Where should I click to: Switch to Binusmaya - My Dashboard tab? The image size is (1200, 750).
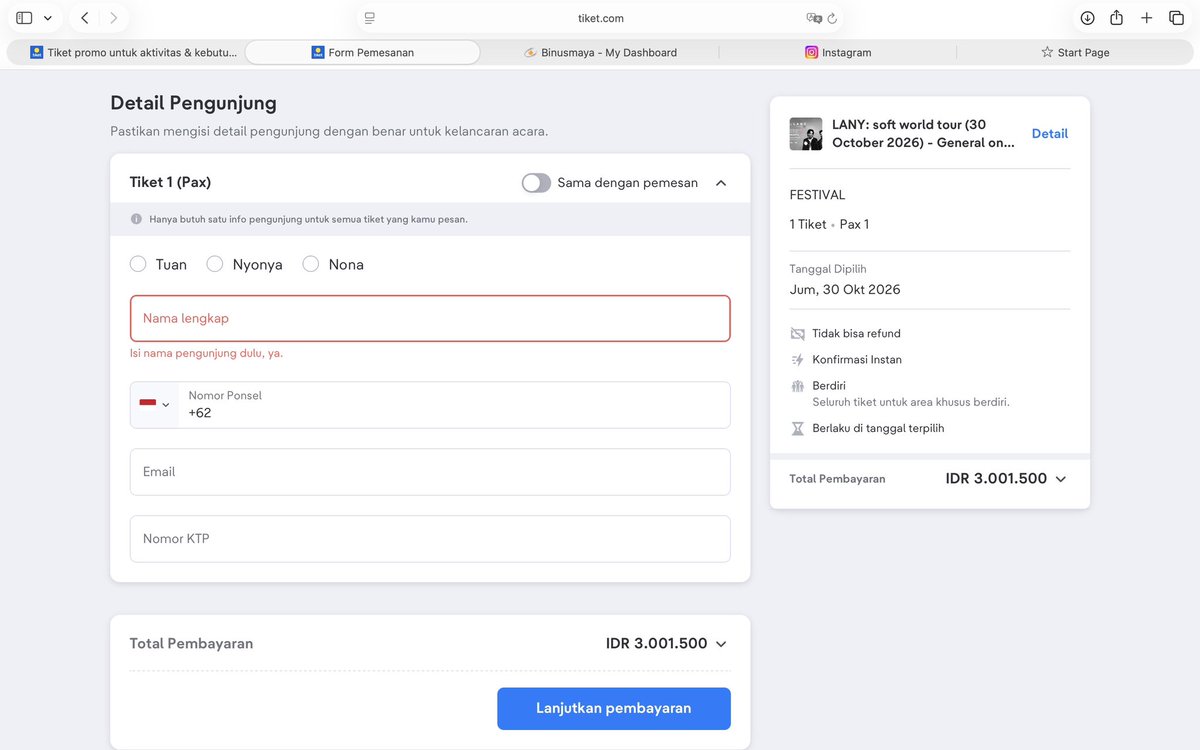tap(600, 52)
